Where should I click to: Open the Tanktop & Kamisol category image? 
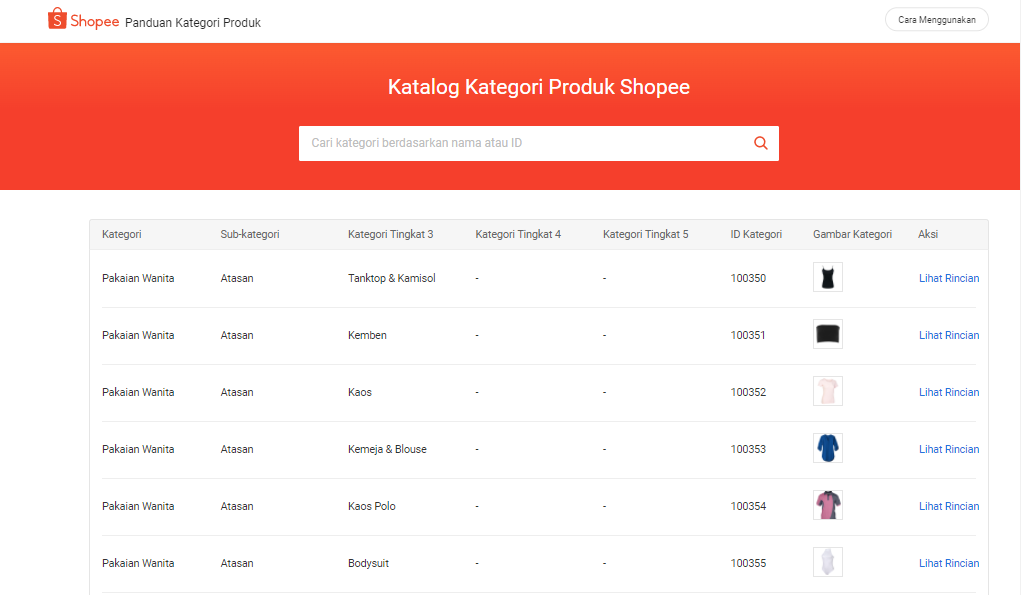pyautogui.click(x=828, y=277)
